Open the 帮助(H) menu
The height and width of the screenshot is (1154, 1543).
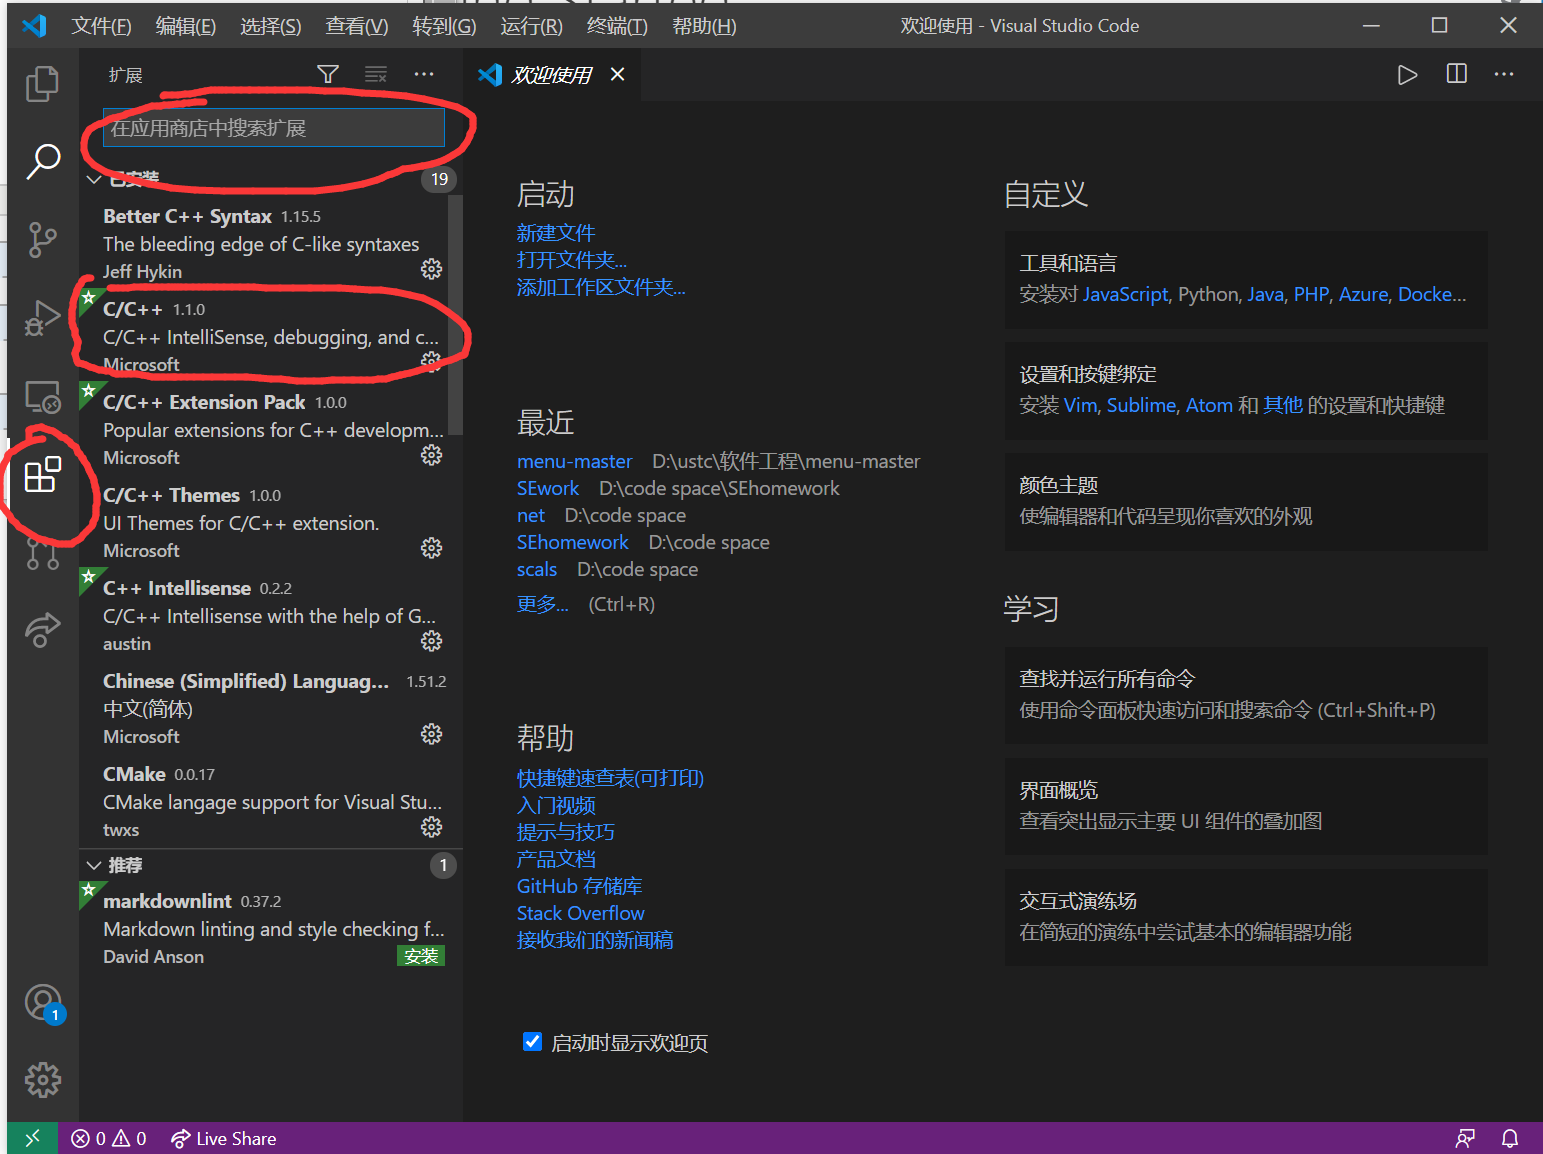click(x=704, y=26)
